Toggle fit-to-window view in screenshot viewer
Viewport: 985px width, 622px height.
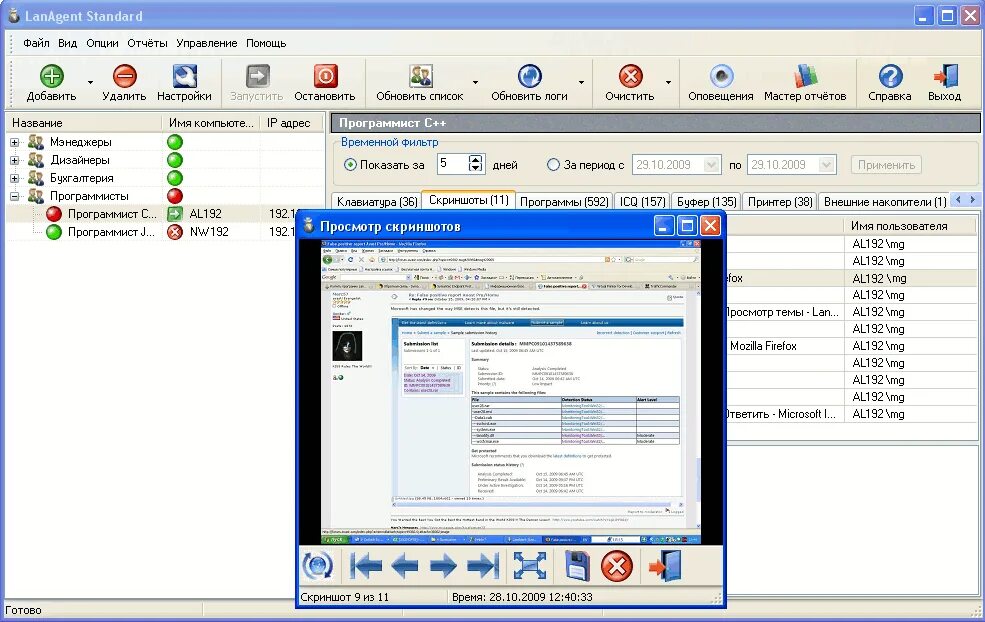530,565
